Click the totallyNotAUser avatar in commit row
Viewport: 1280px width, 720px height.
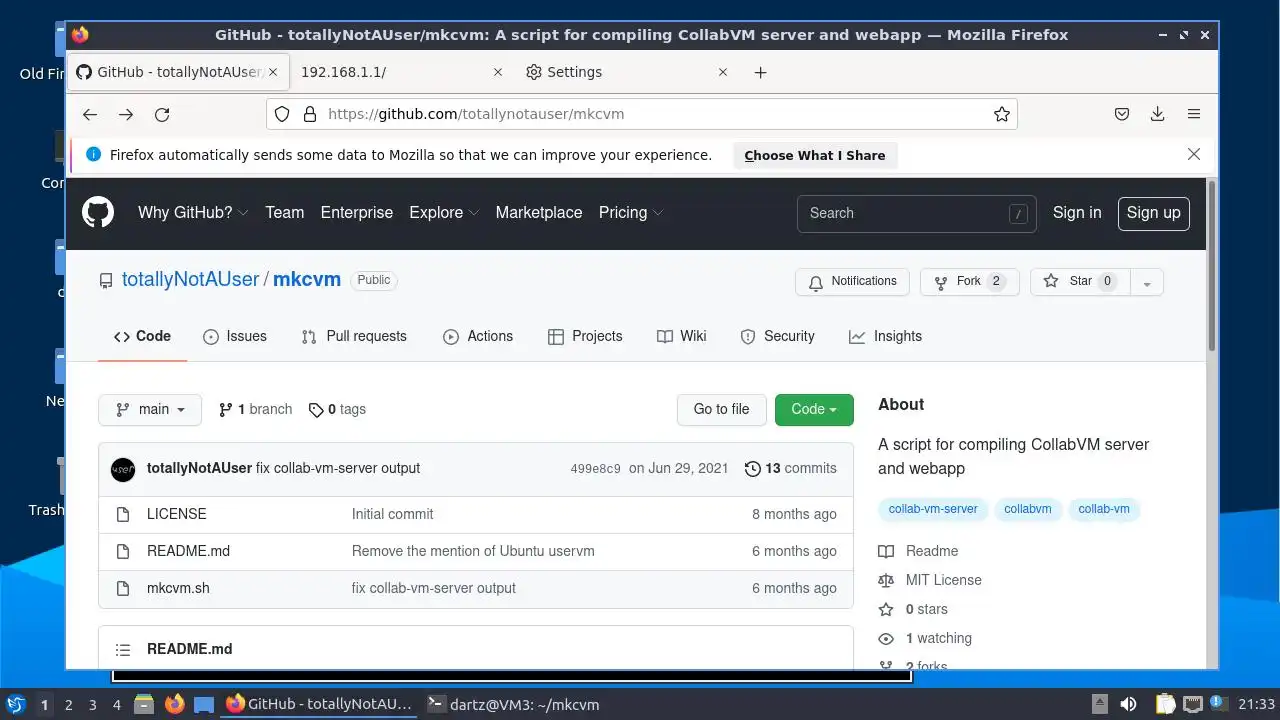[123, 468]
